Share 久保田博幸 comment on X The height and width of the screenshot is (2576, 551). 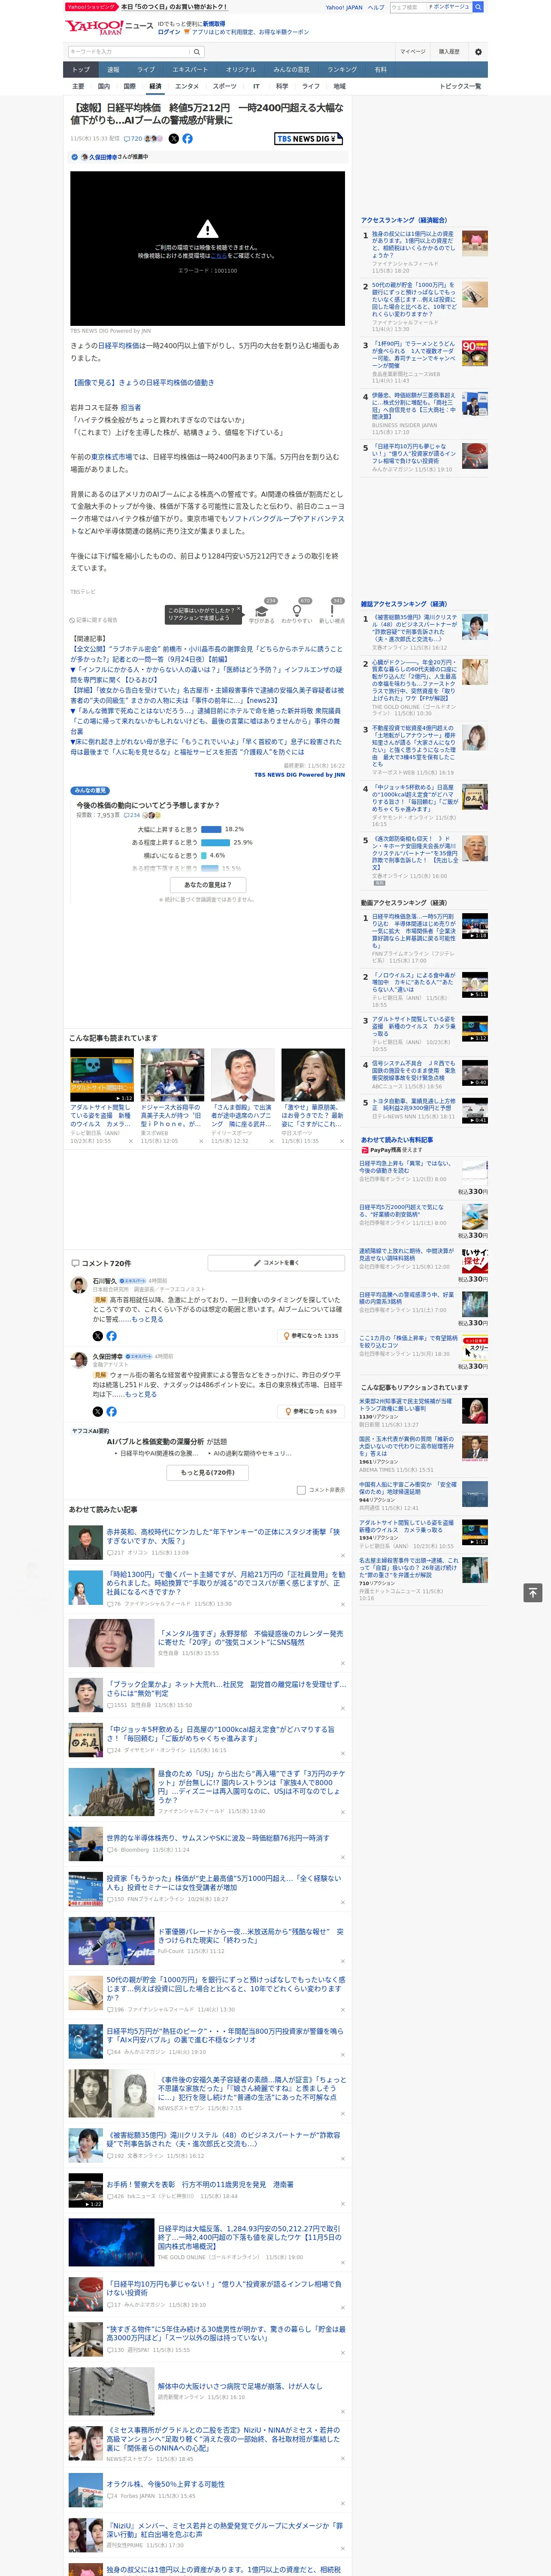click(x=98, y=1412)
